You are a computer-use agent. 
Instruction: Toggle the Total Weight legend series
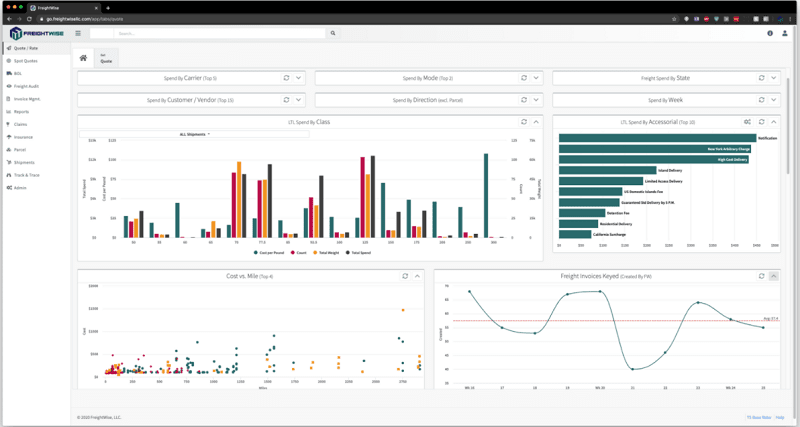tap(329, 253)
